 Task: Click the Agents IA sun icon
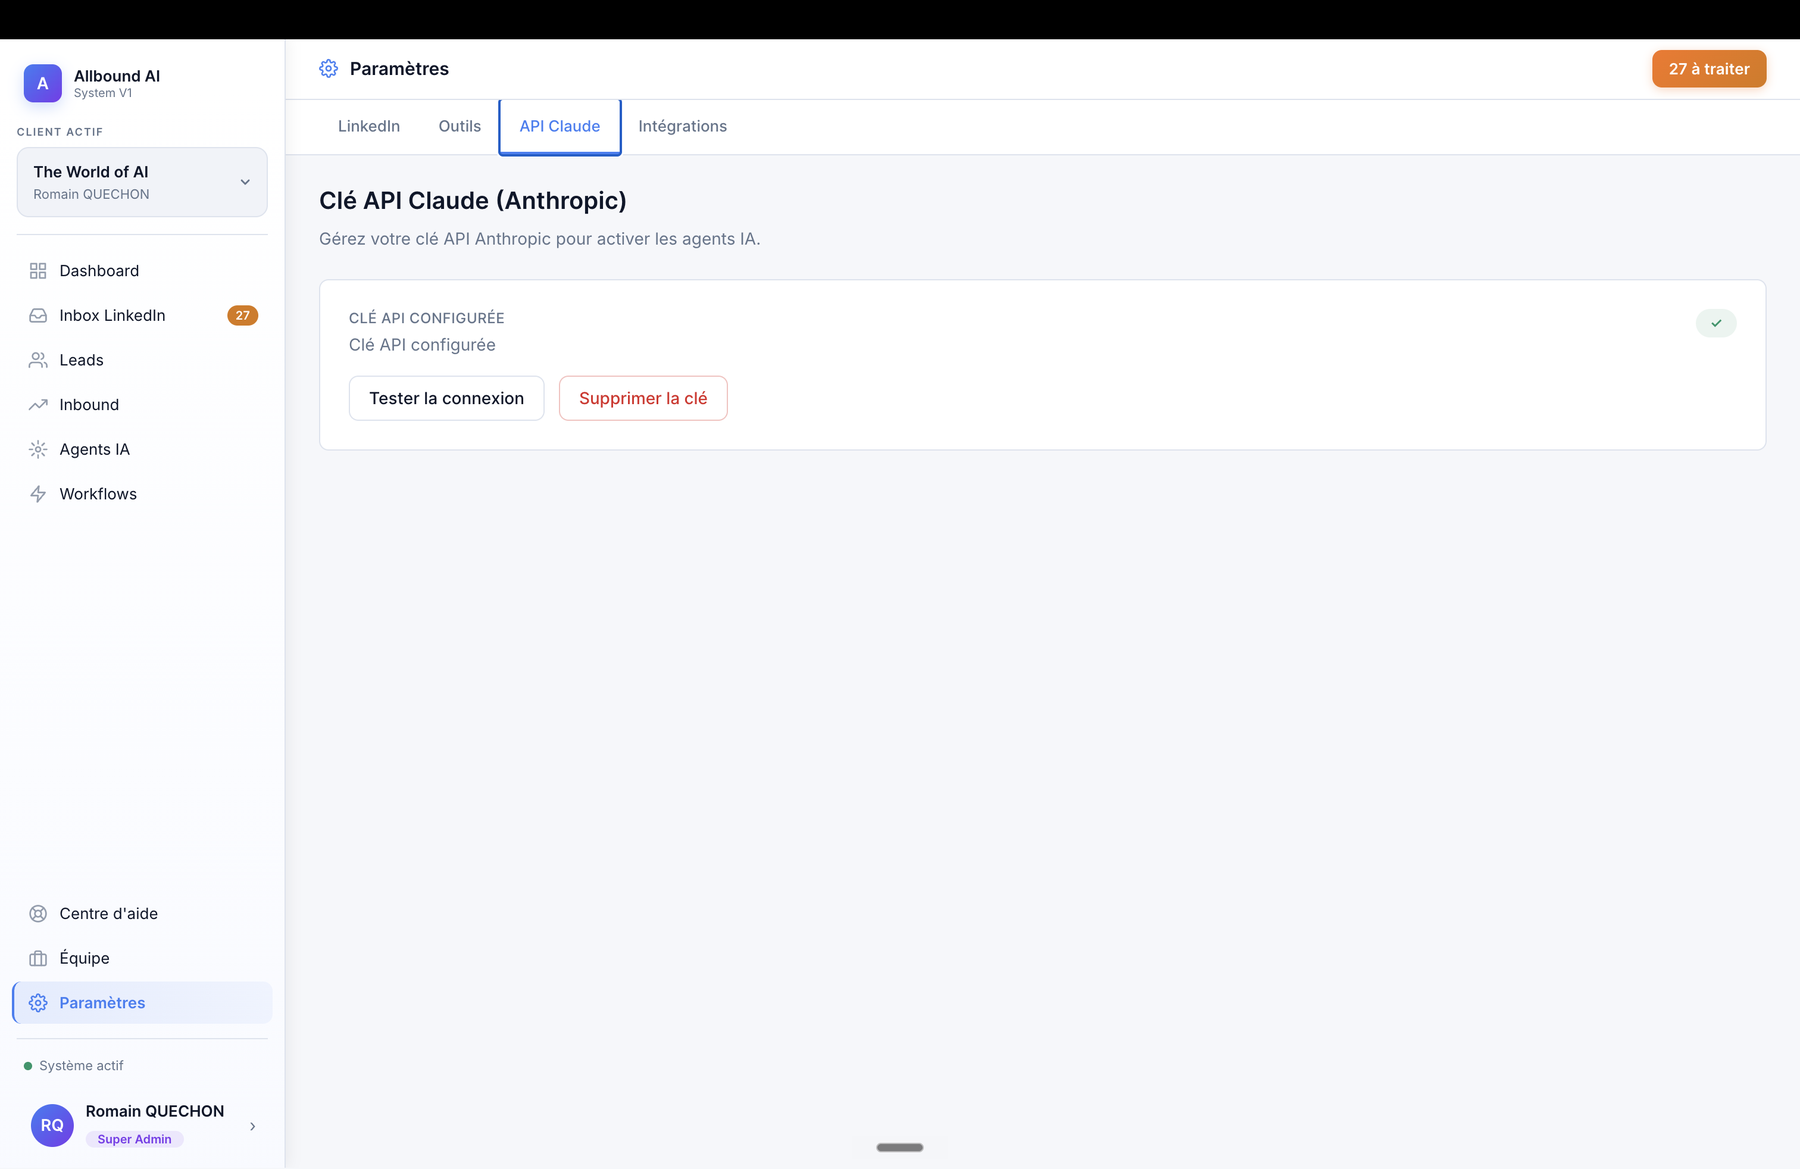point(38,450)
